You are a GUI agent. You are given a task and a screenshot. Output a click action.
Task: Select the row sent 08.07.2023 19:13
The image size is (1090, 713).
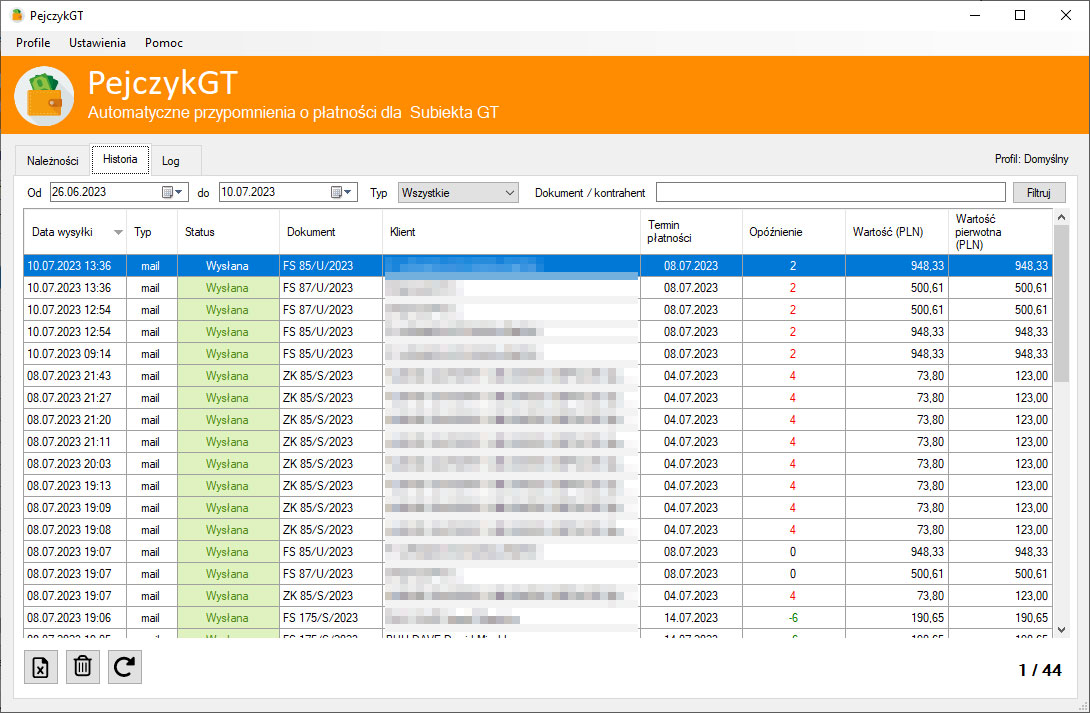coord(538,486)
